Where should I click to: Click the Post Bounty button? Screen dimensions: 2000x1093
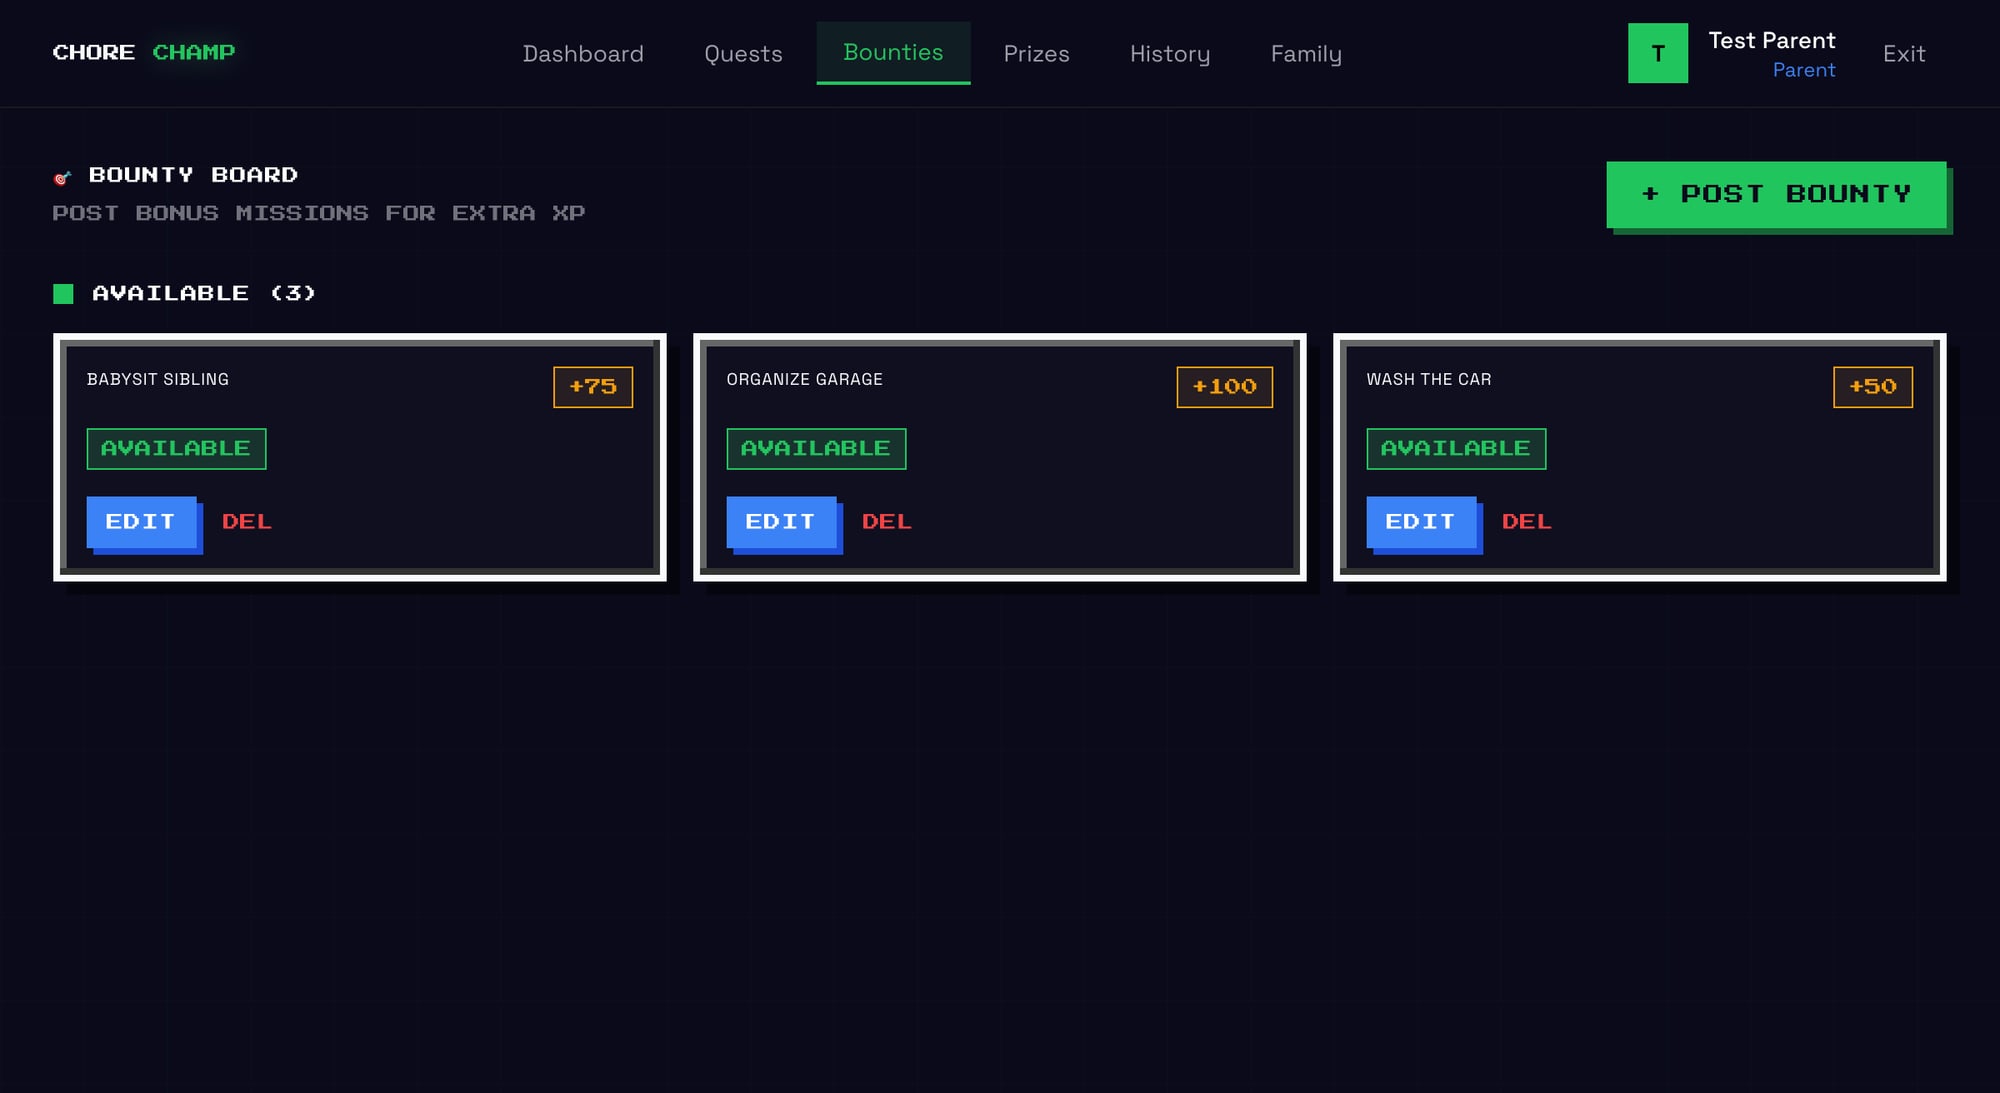pyautogui.click(x=1777, y=193)
